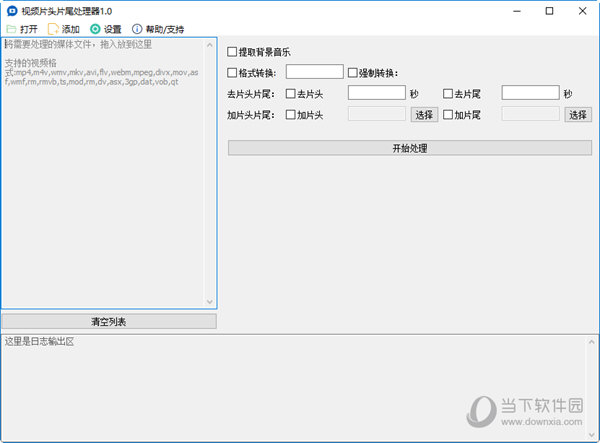Click the blue 帮助/支持 info icon
This screenshot has height=443, width=600.
(x=137, y=29)
